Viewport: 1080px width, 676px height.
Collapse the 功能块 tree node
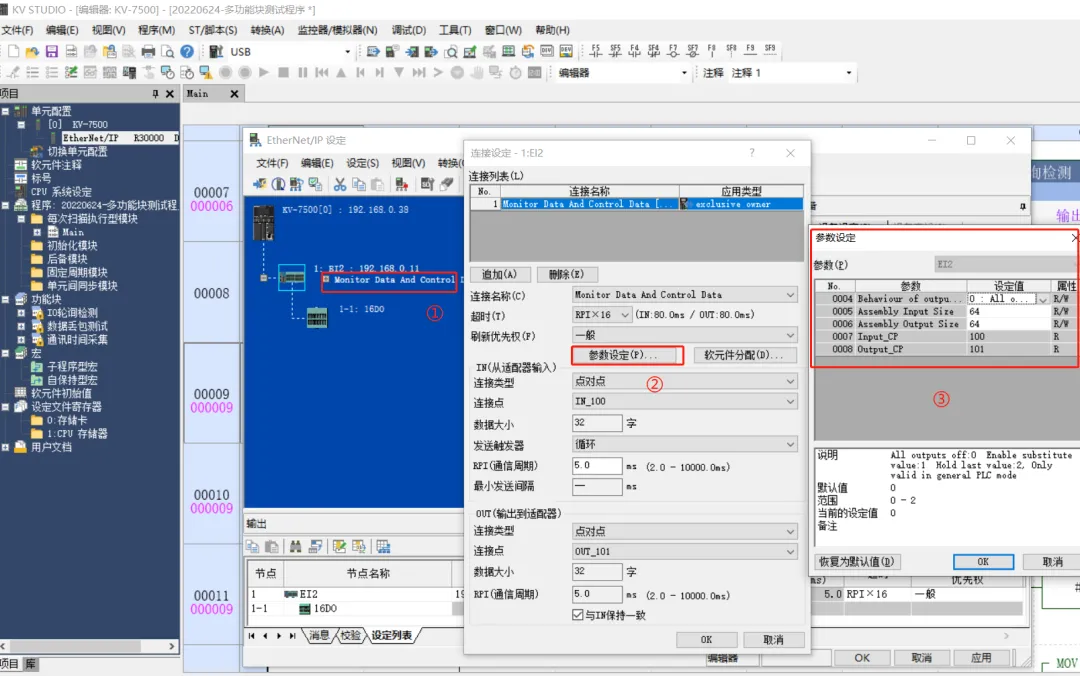[7, 299]
